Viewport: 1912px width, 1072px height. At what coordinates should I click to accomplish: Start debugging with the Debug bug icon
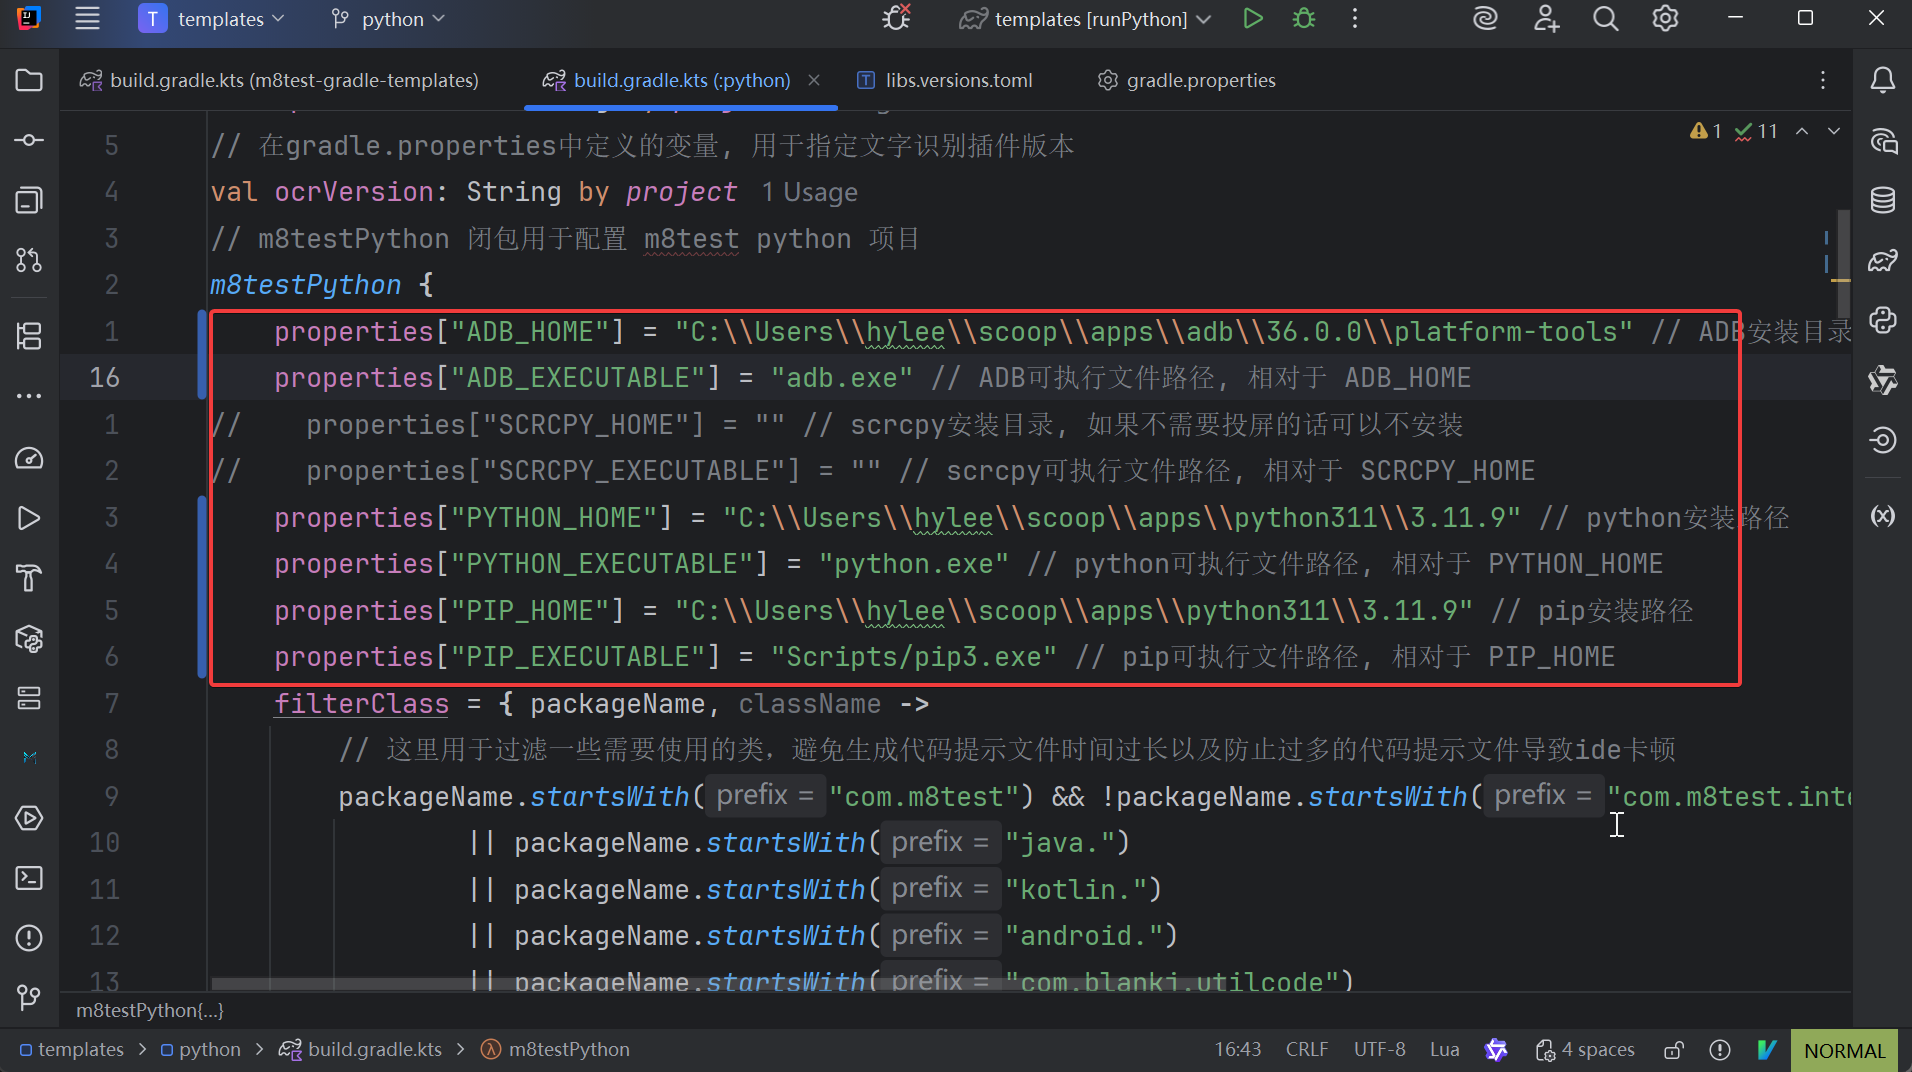(1304, 19)
